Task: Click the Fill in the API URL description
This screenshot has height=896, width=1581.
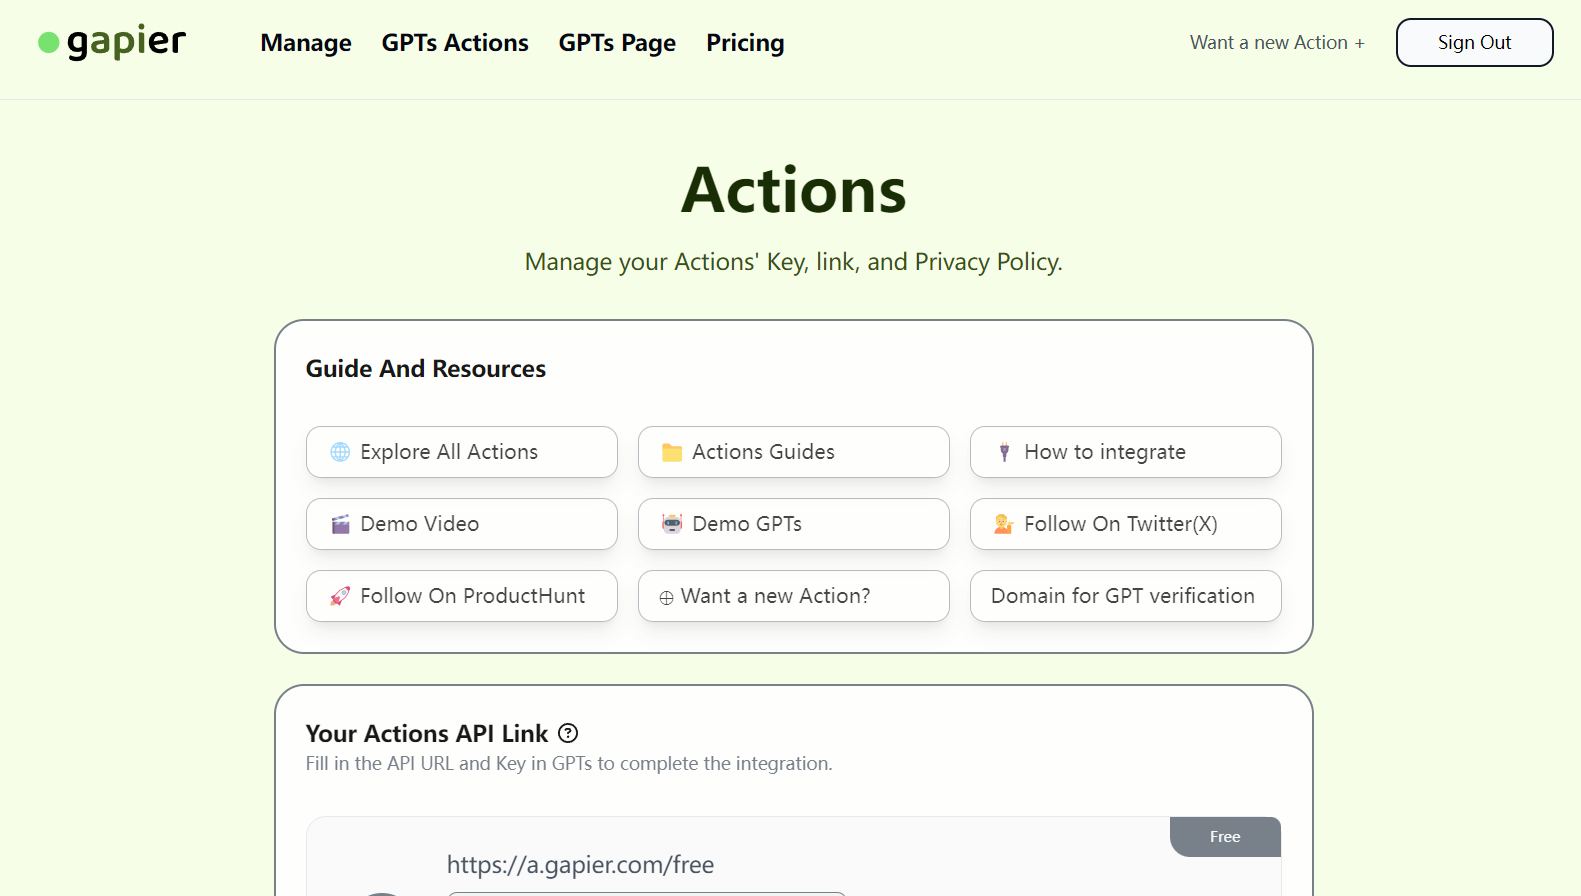Action: [x=569, y=764]
